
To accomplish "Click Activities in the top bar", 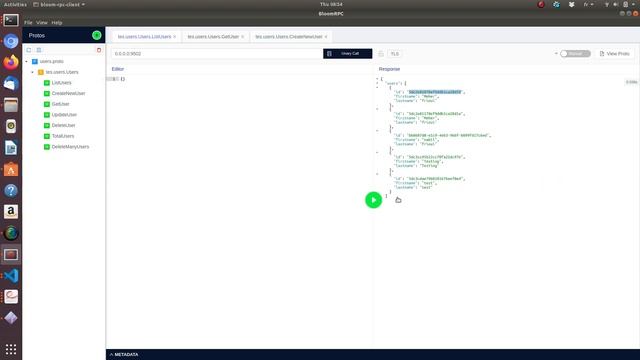I will click(15, 4).
